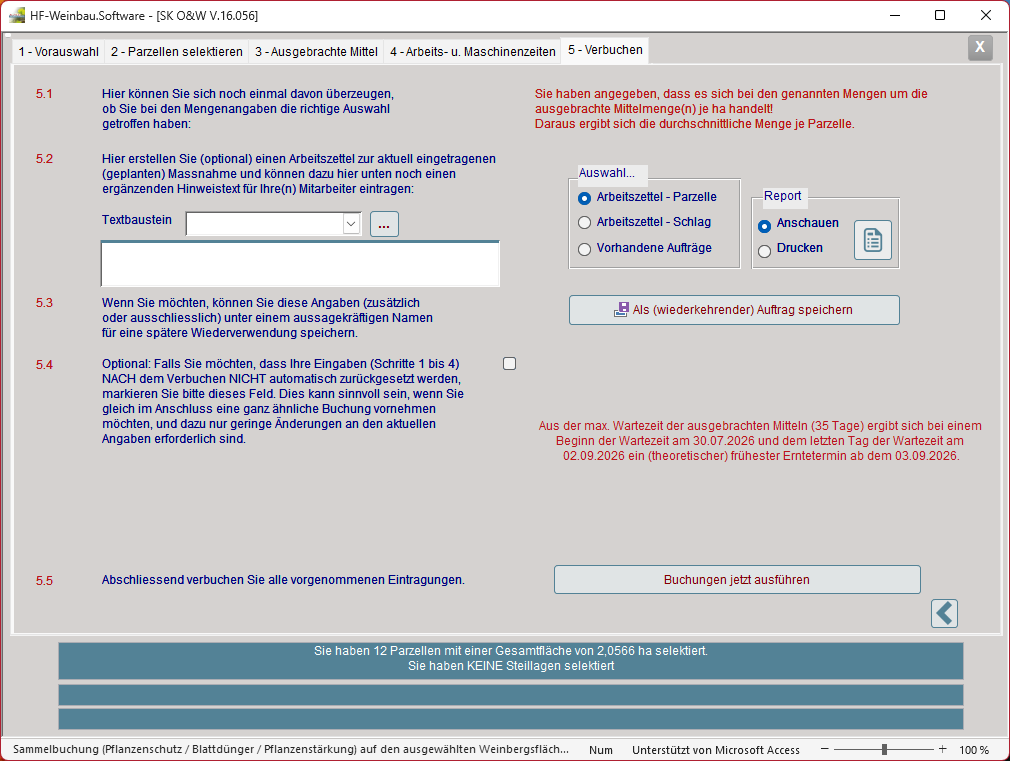Open 4 - Arbeits- u. Maschinenzeiten tab
The image size is (1010, 761).
pyautogui.click(x=473, y=52)
